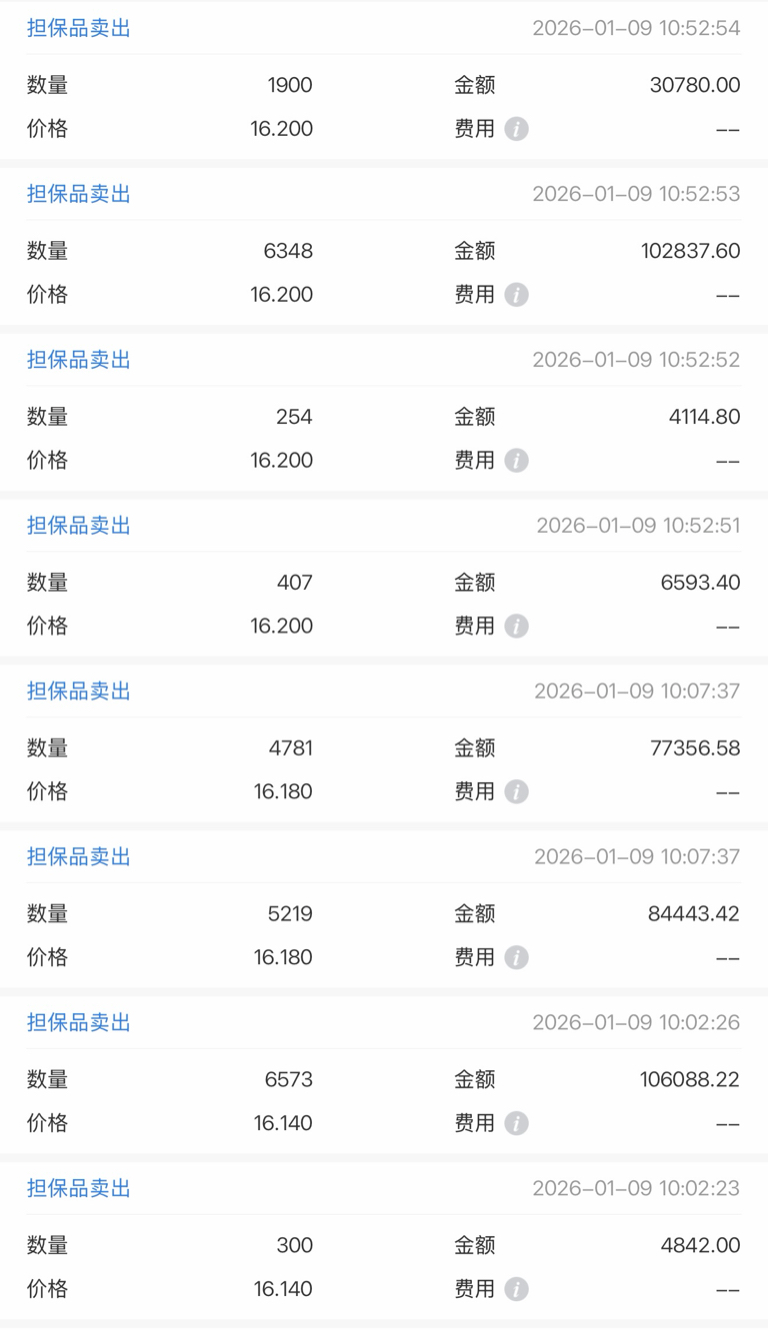Select the amount 102837.60 value
This screenshot has height=1331, width=768.
point(691,251)
